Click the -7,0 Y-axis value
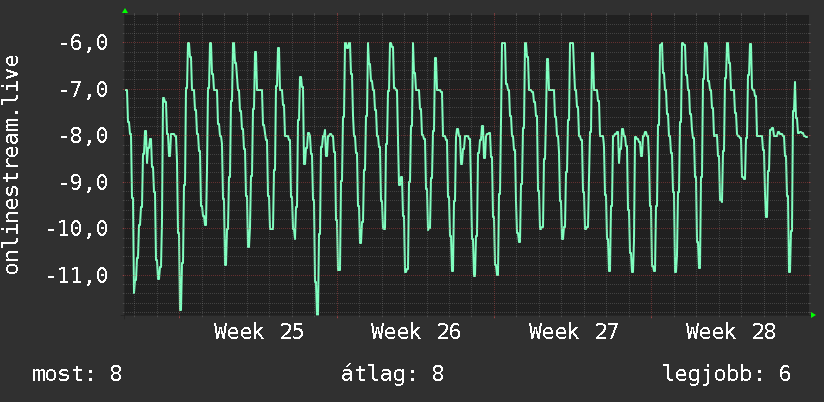Screen dimensions: 824x402 [x=83, y=90]
